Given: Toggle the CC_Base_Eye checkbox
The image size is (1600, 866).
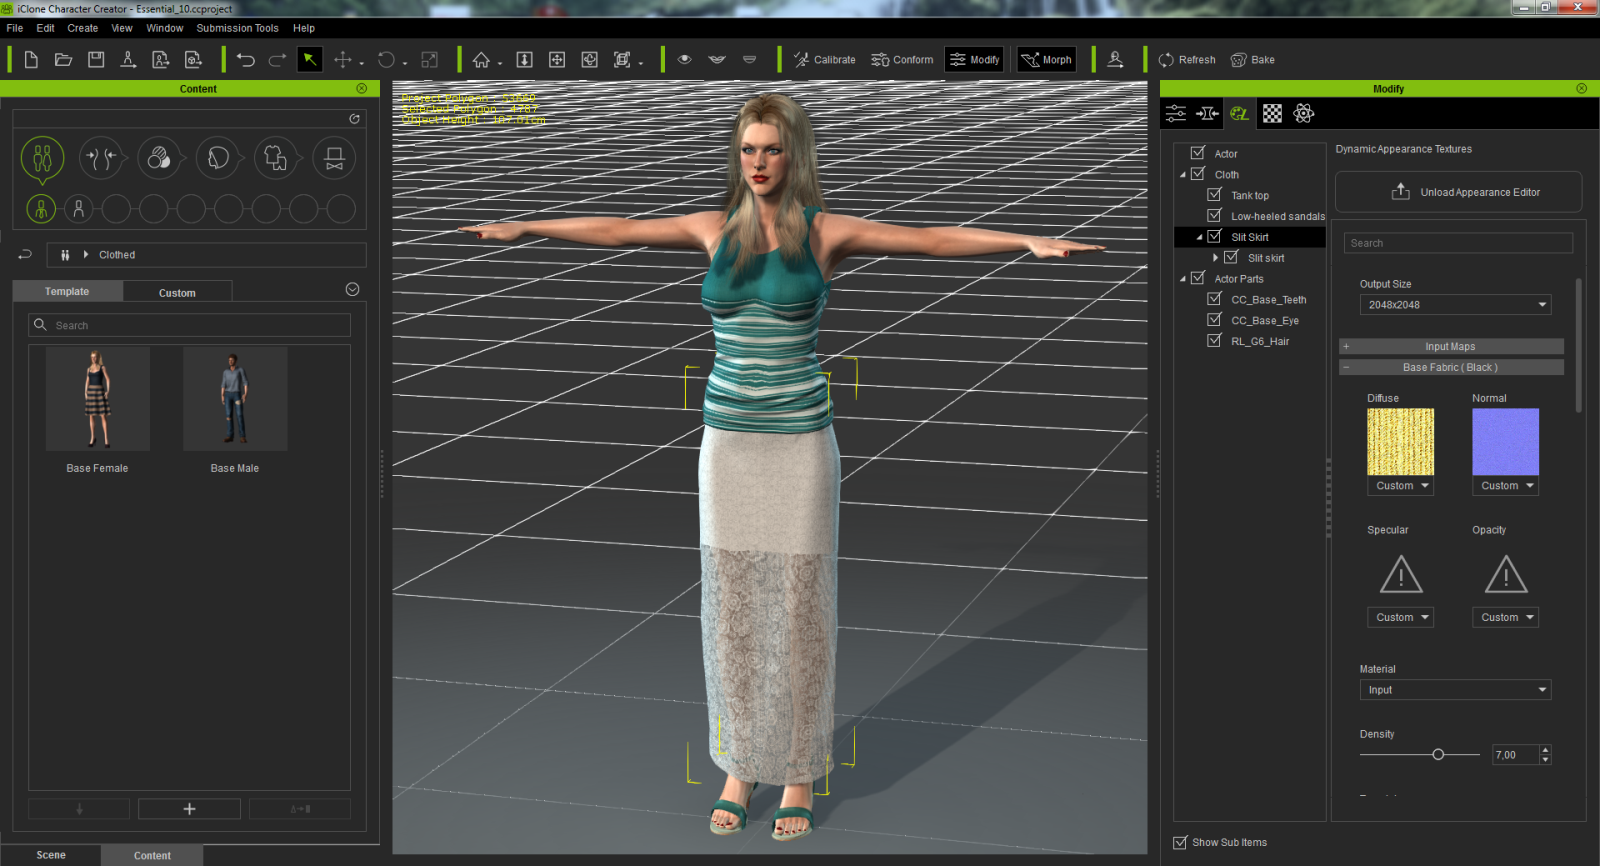Looking at the screenshot, I should (x=1214, y=320).
